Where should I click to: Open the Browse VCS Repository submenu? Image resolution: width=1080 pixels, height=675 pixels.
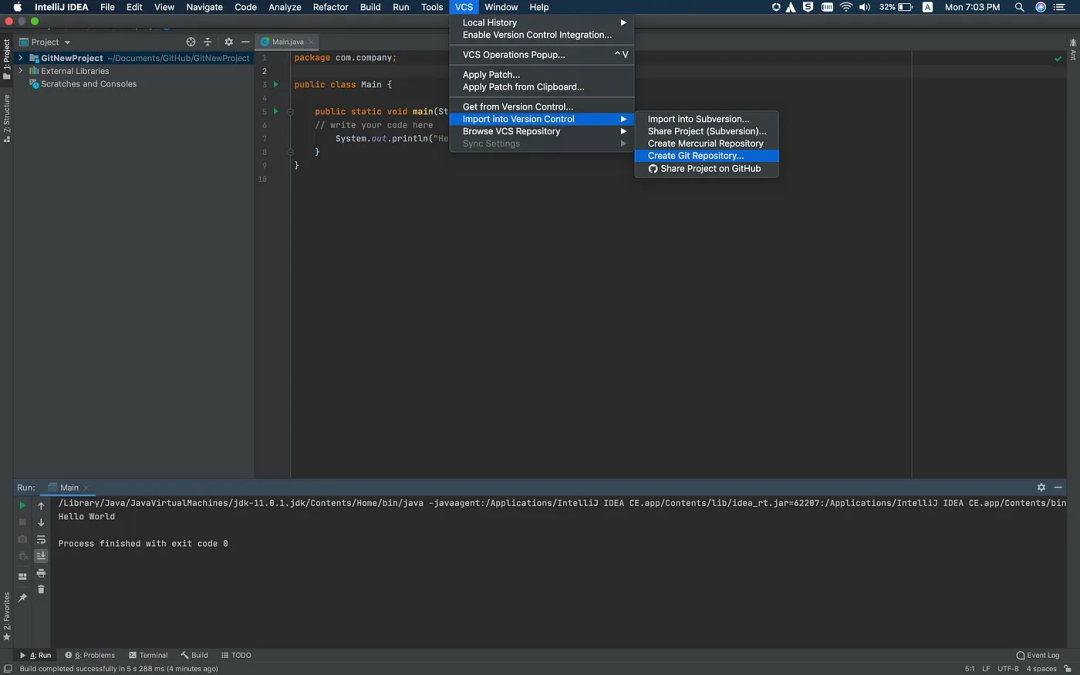point(541,131)
